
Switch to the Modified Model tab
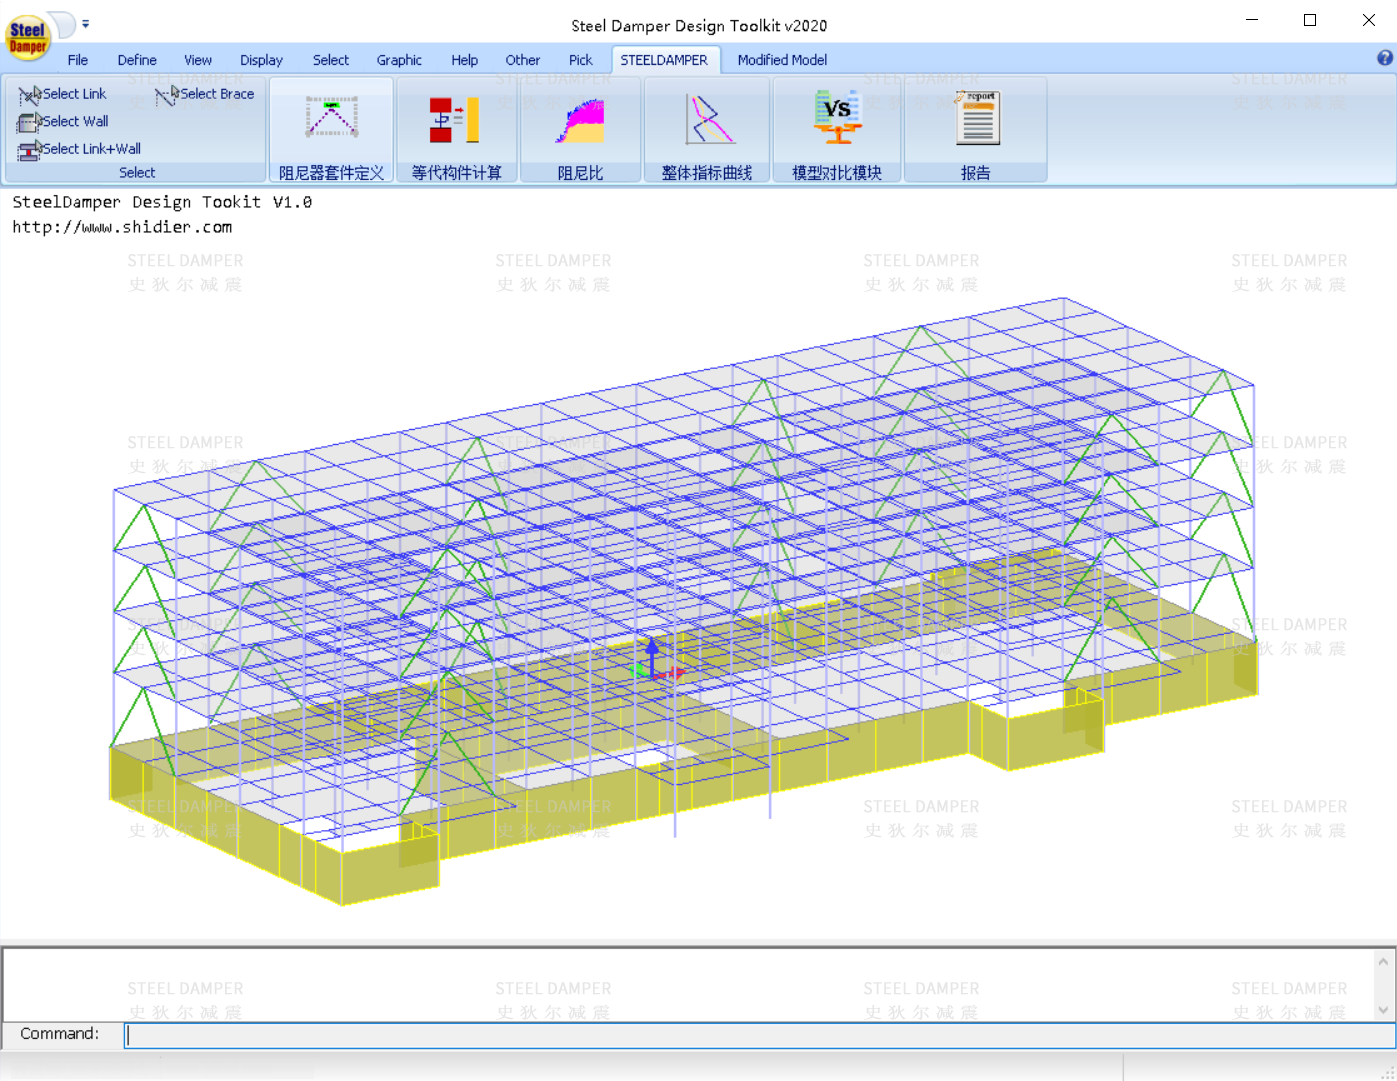pos(782,60)
